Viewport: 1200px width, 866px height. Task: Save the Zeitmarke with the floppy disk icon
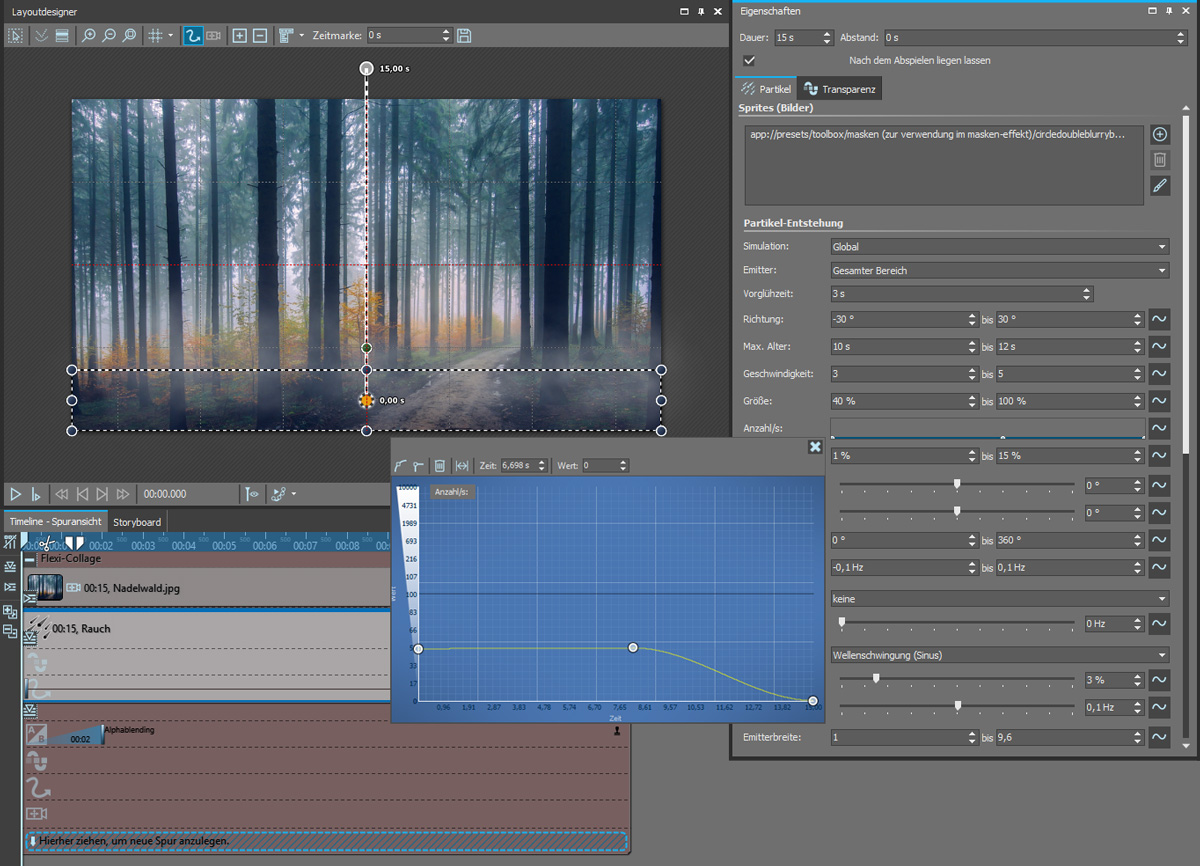[464, 36]
